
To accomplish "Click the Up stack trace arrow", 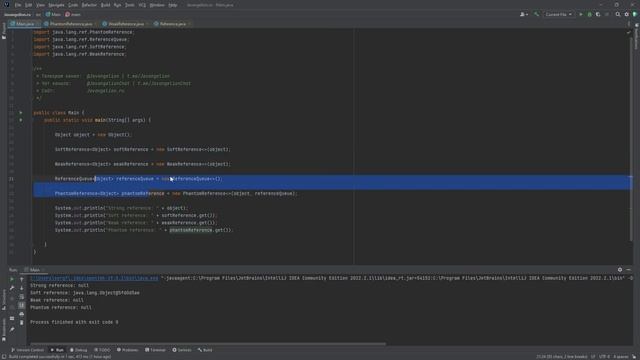I will 22,279.
